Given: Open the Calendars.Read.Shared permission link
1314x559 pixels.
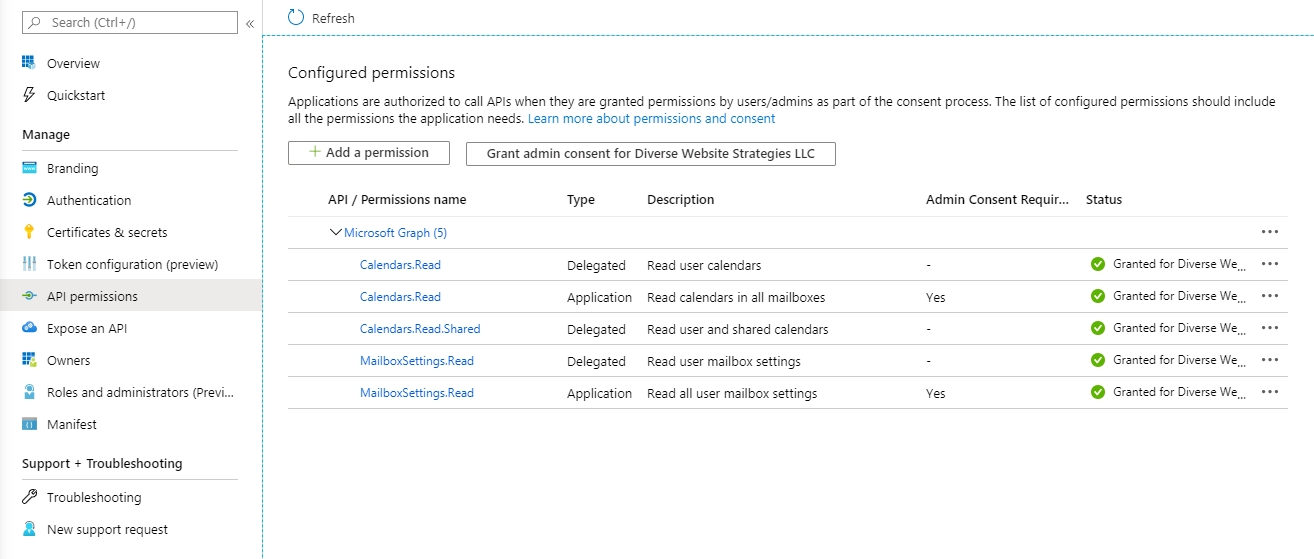Looking at the screenshot, I should [x=420, y=328].
